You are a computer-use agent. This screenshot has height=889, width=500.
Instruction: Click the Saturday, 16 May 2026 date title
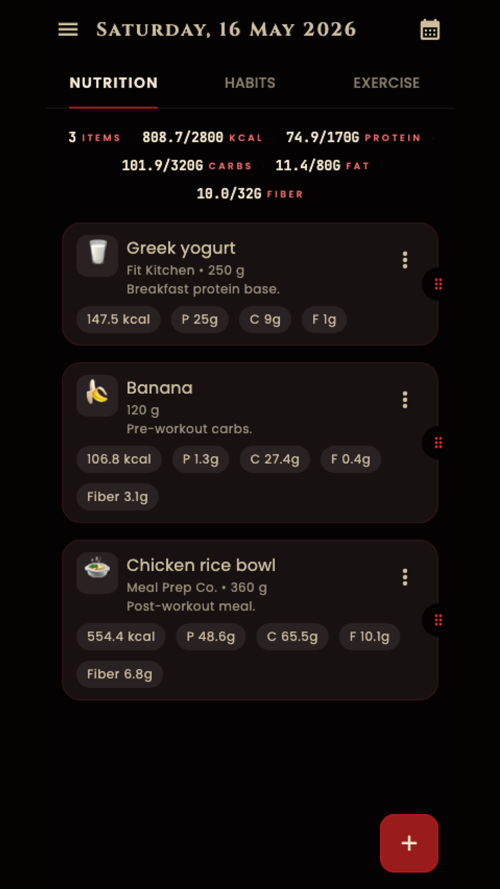(226, 29)
